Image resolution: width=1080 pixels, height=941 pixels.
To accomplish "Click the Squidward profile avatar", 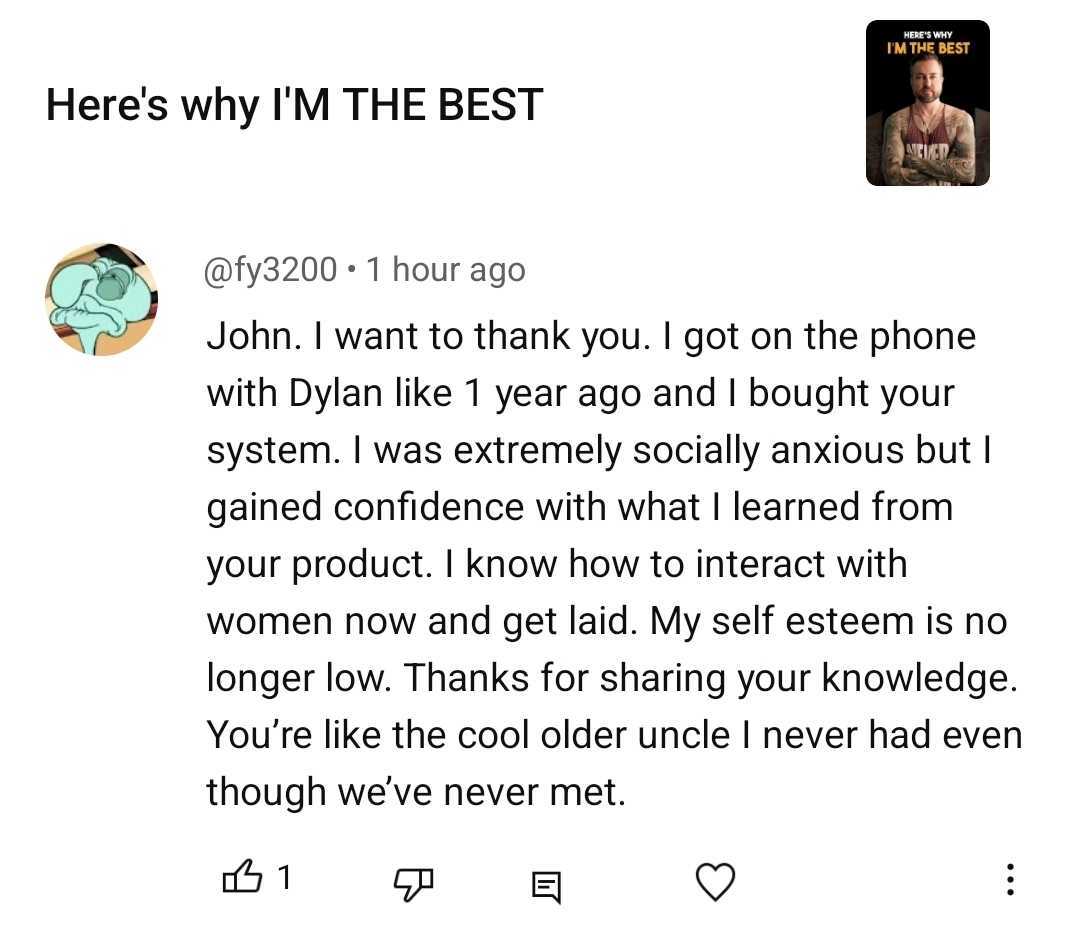I will point(101,298).
